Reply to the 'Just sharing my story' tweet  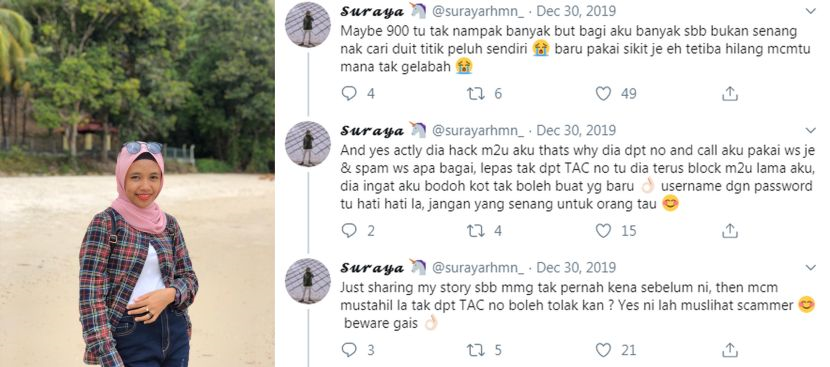click(x=349, y=350)
